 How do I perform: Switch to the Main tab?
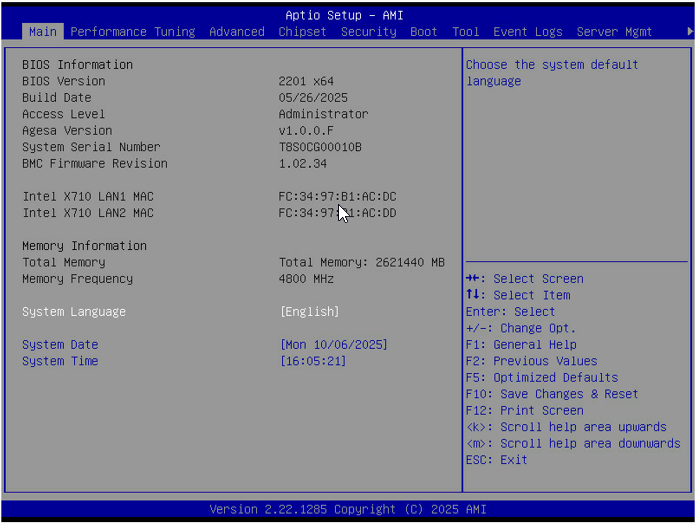click(x=43, y=32)
